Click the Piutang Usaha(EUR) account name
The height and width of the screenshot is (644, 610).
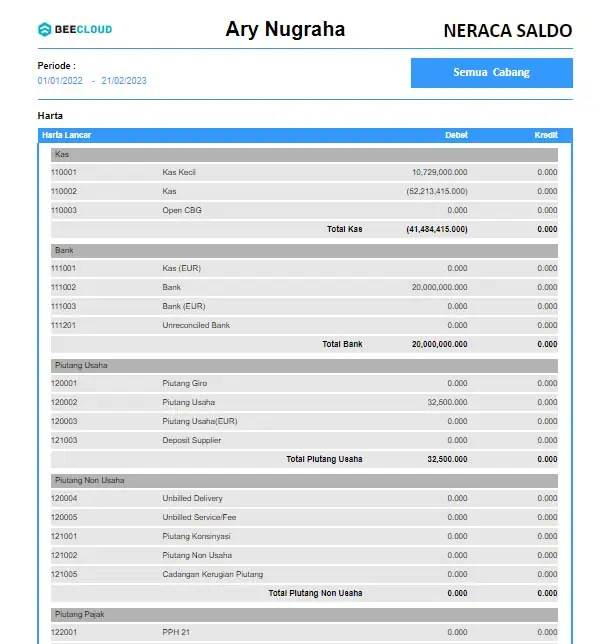point(200,421)
